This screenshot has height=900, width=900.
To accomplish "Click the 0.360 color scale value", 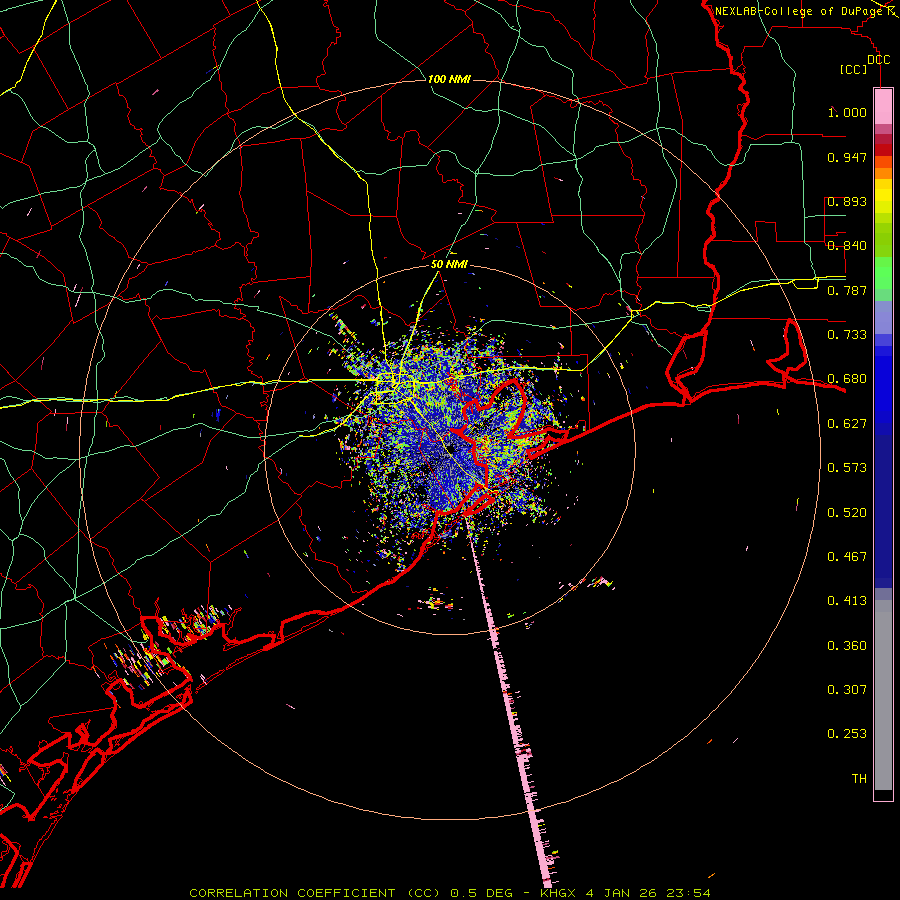I will click(x=847, y=646).
